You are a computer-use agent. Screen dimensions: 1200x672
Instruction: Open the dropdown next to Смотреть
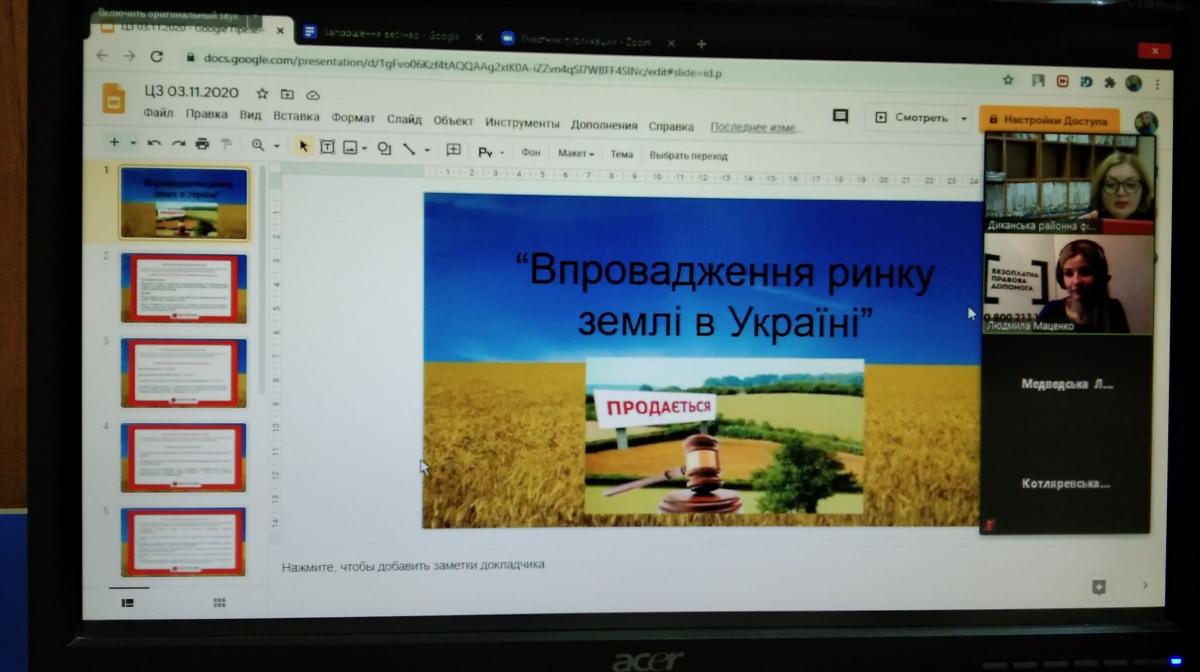pyautogui.click(x=964, y=118)
